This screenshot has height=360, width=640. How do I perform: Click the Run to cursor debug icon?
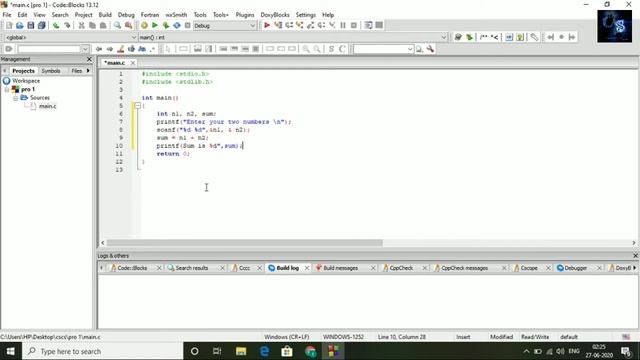(x=278, y=25)
